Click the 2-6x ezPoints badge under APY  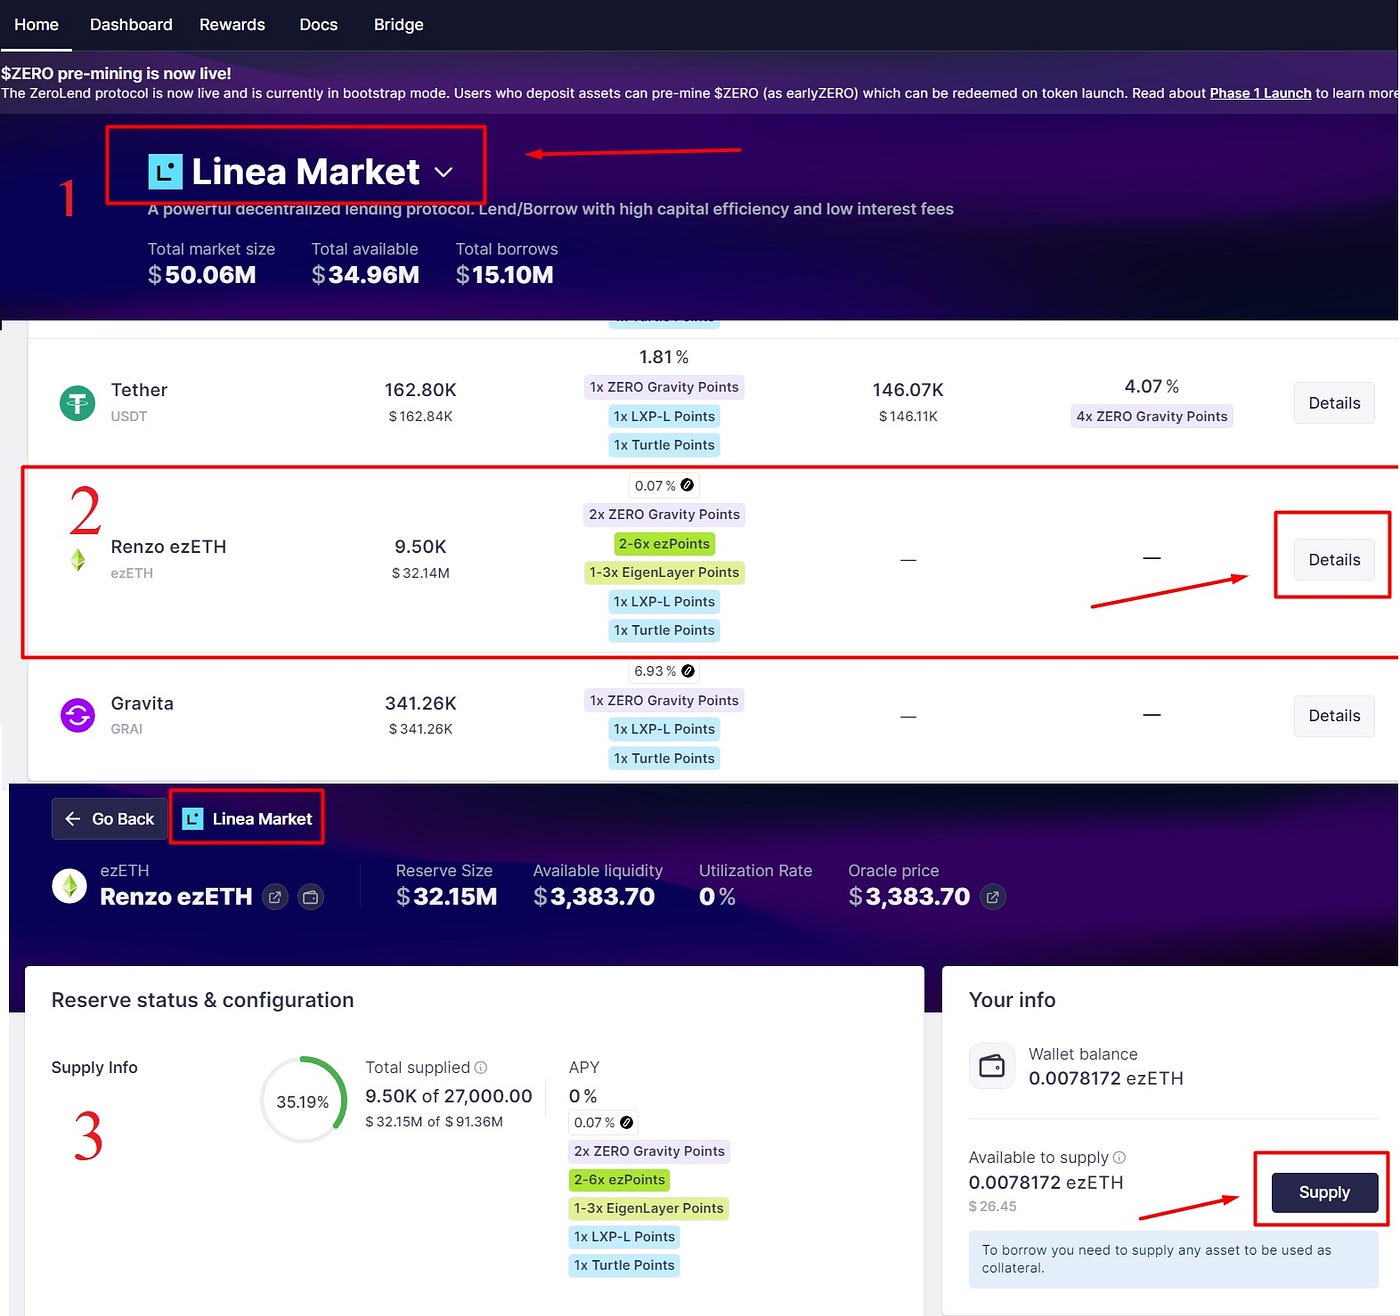620,1180
